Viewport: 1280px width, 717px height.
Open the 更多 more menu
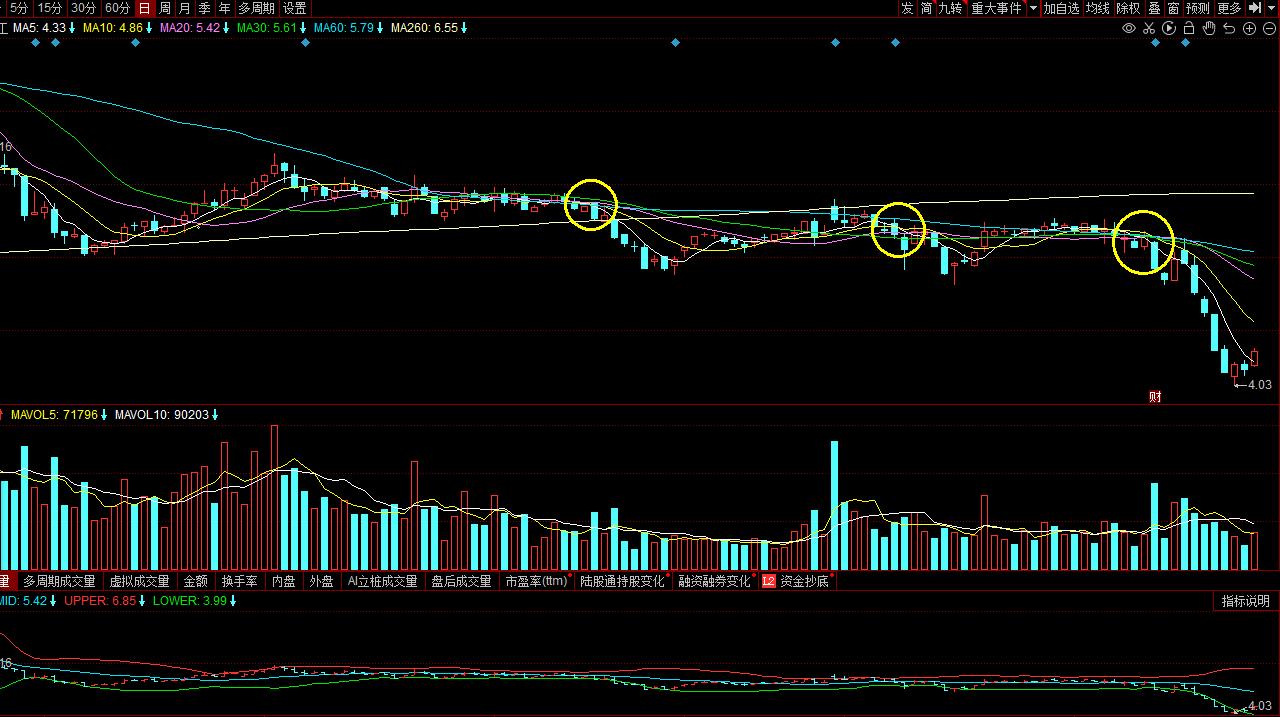(1229, 8)
